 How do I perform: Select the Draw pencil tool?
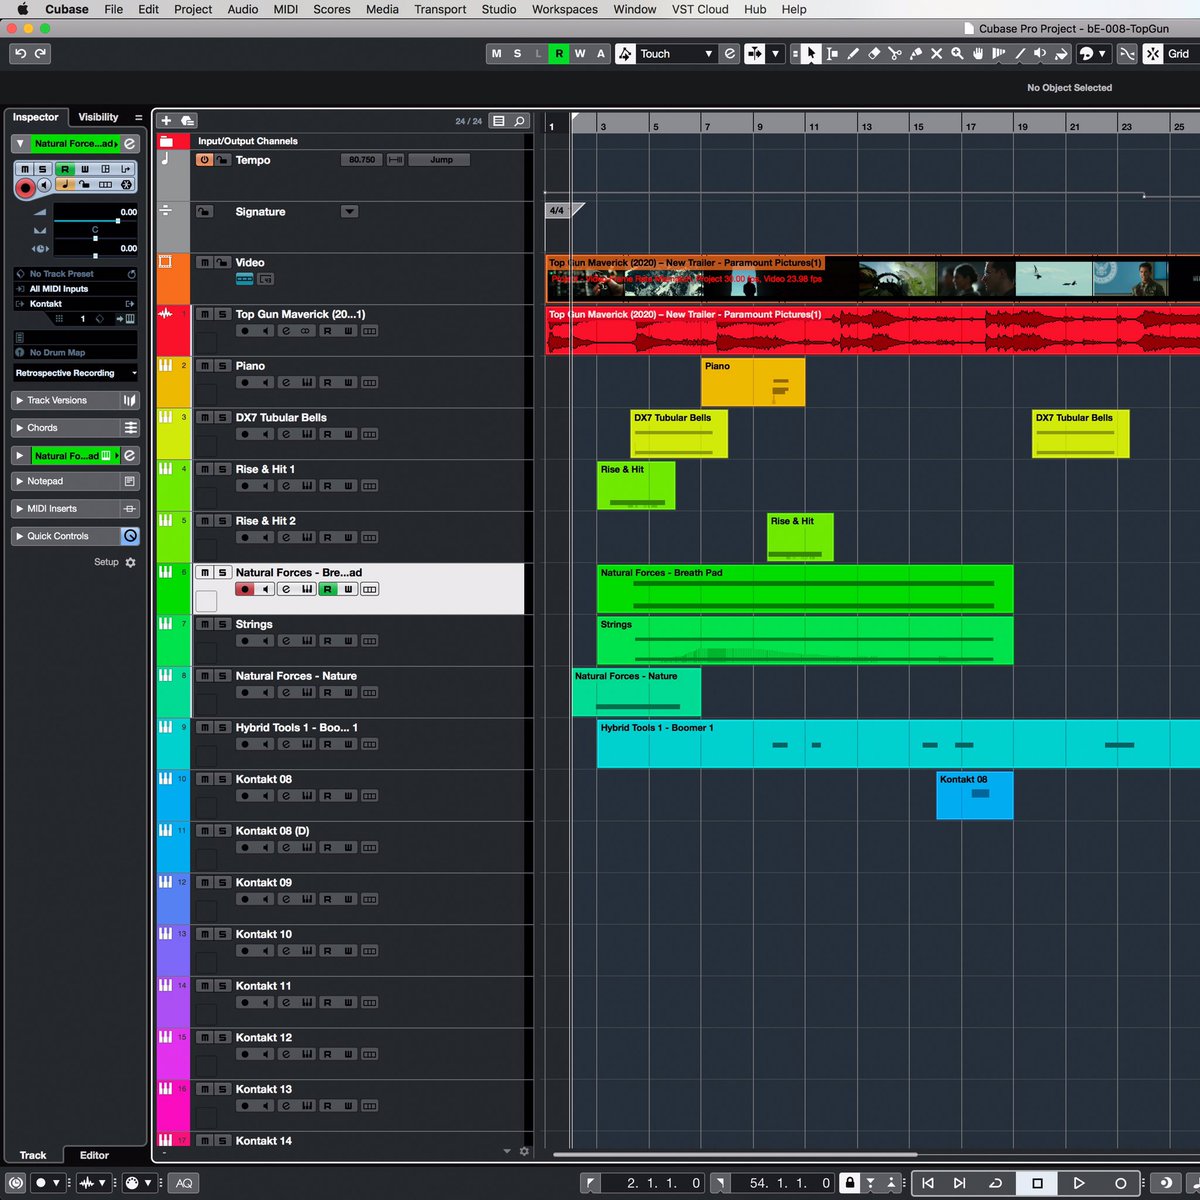853,54
